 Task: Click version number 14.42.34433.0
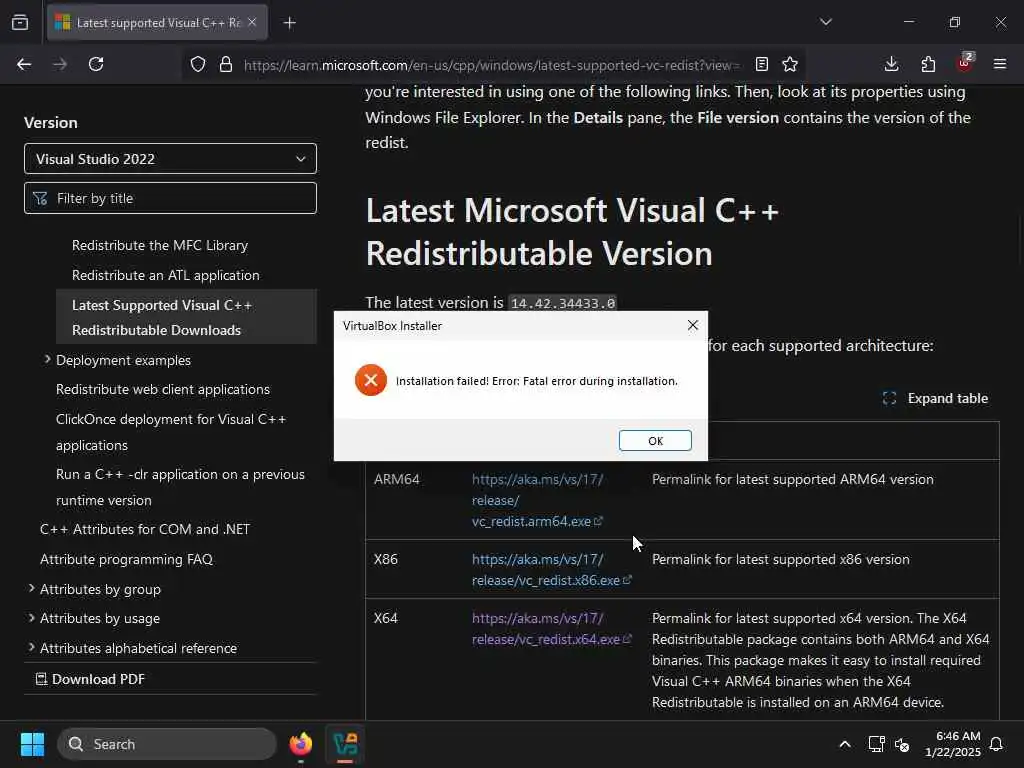[563, 303]
